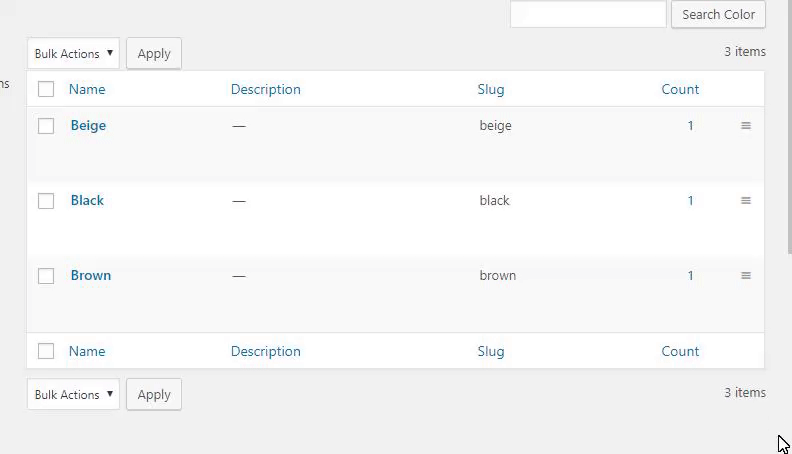Click the drag handle icon for Beige
This screenshot has height=454, width=792.
point(746,126)
